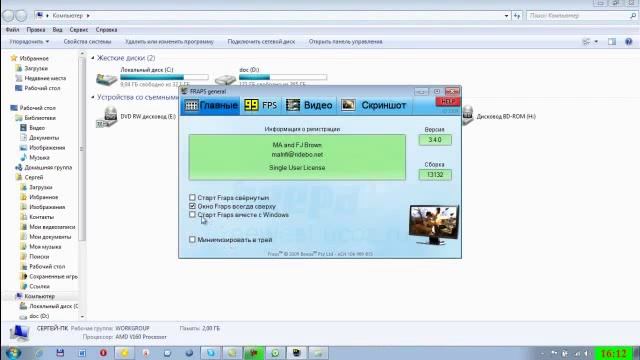This screenshot has width=640, height=360.
Task: Collapse the Жесткие диски group
Action: click(93, 58)
